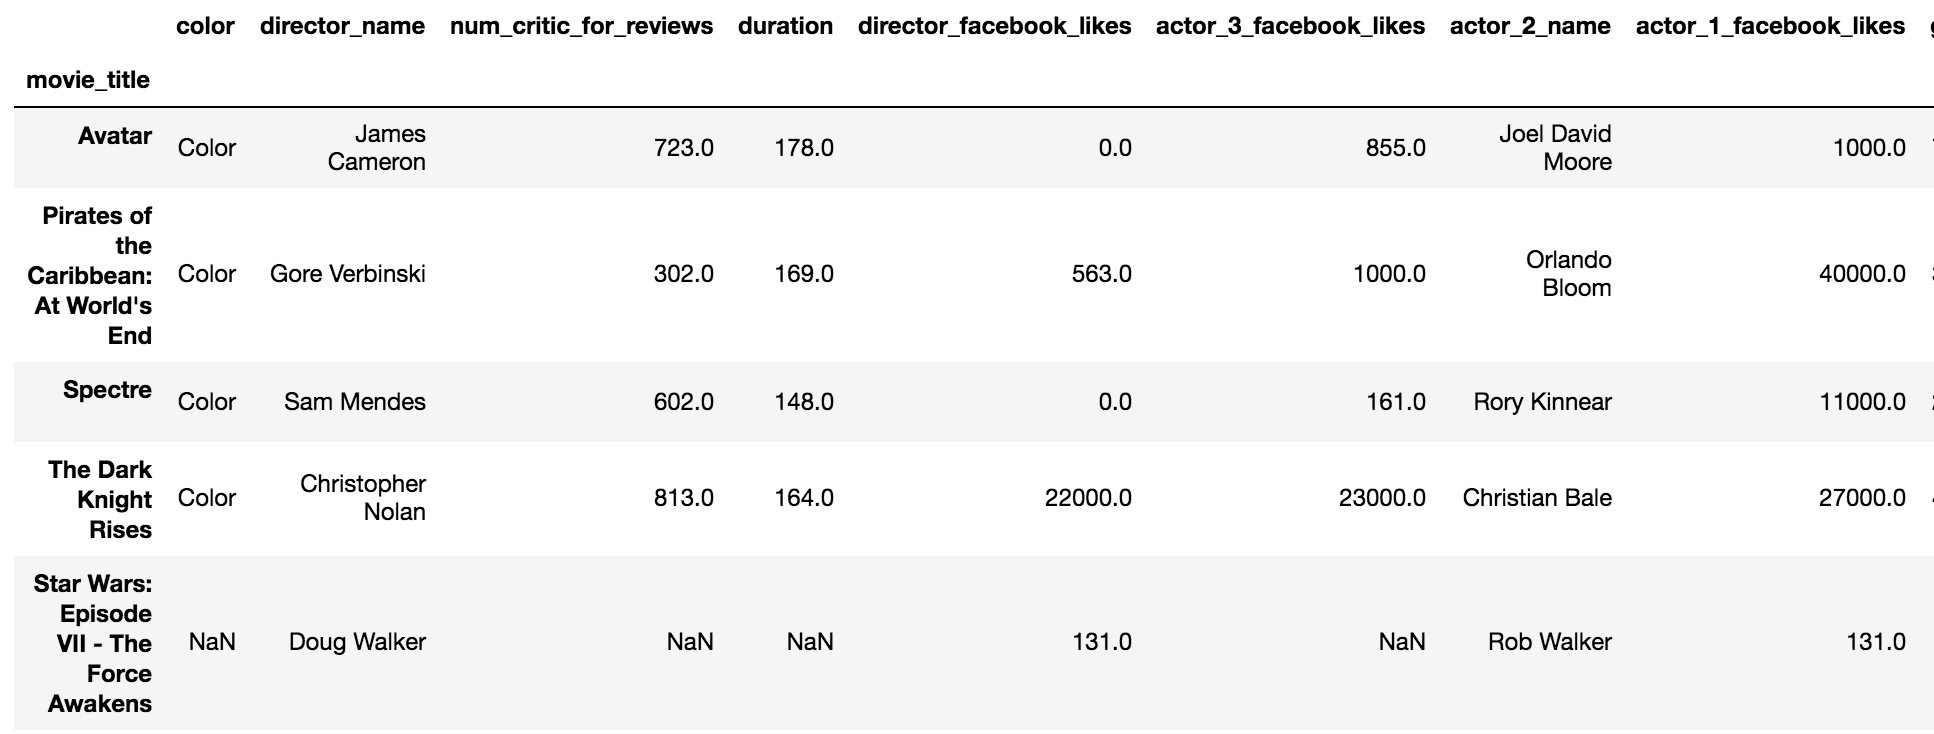Click the Pirates of the Caribbean row title
Image resolution: width=1934 pixels, height=734 pixels.
pos(91,275)
